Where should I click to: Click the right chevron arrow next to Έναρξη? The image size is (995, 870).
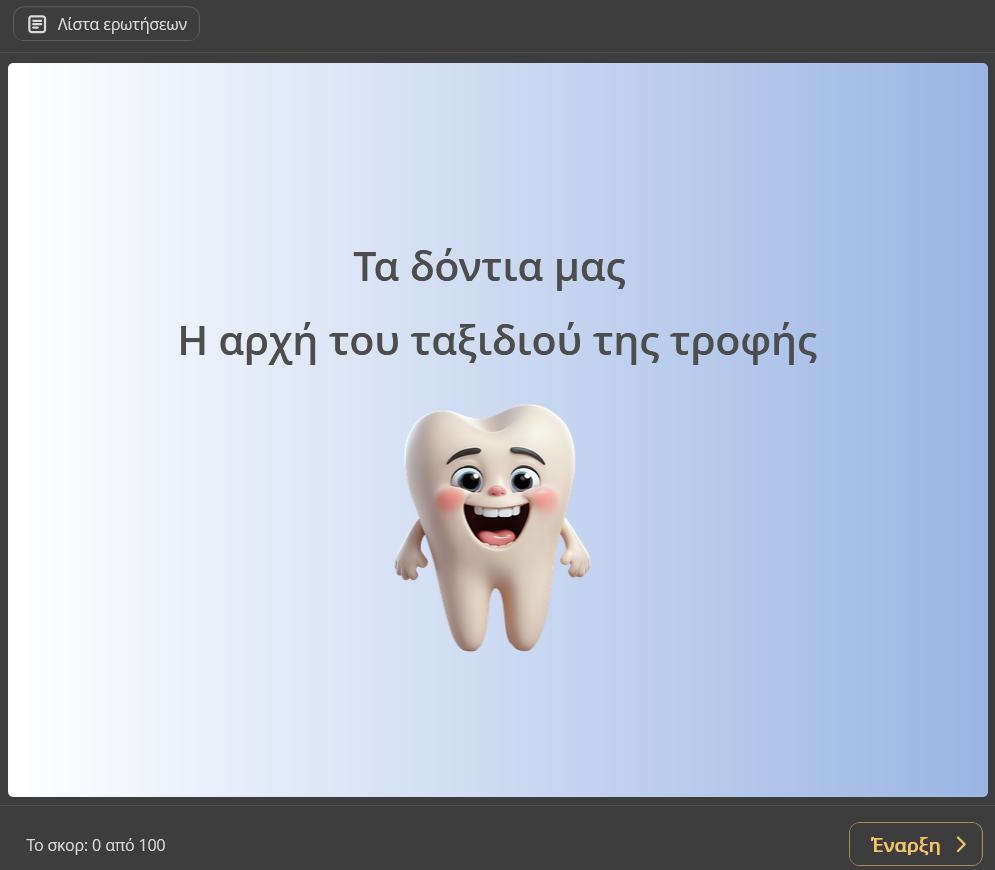tap(961, 845)
